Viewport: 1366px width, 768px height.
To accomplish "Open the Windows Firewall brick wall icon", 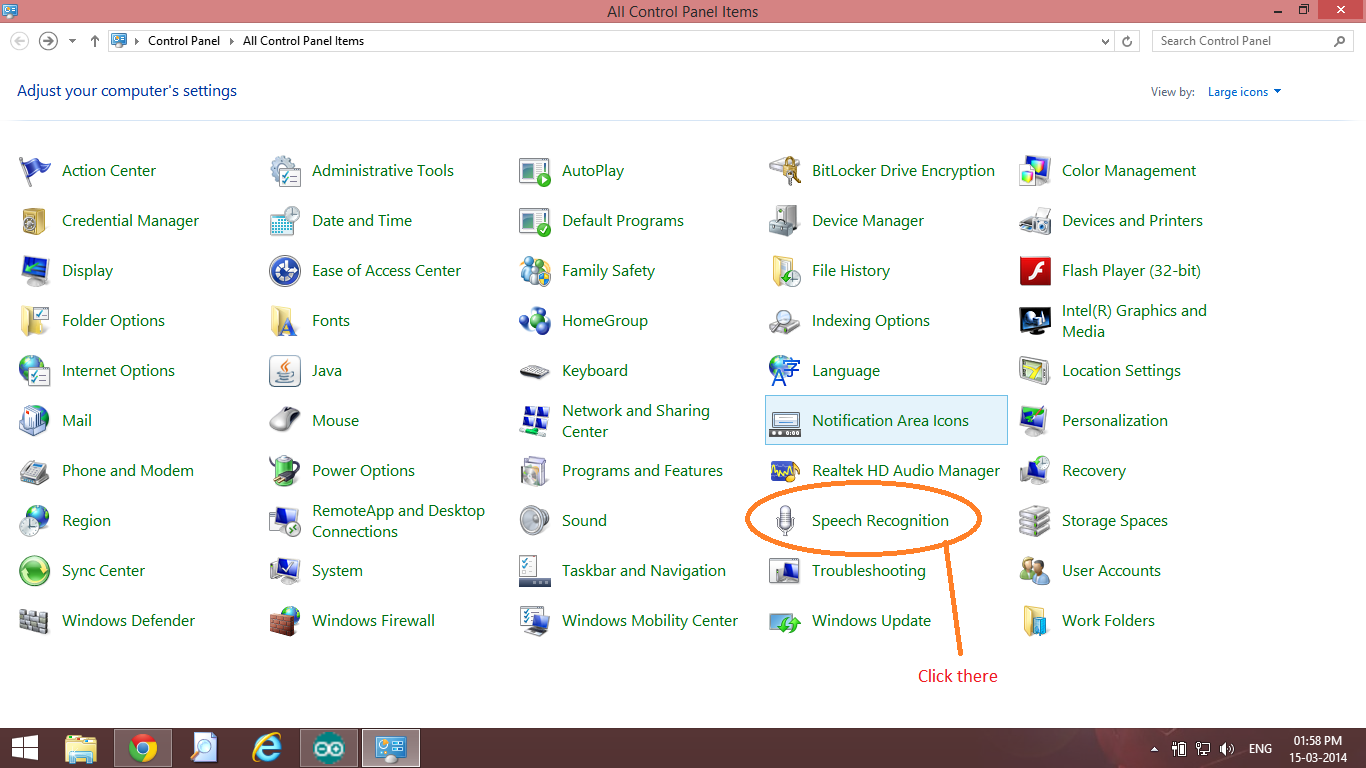I will pos(285,621).
